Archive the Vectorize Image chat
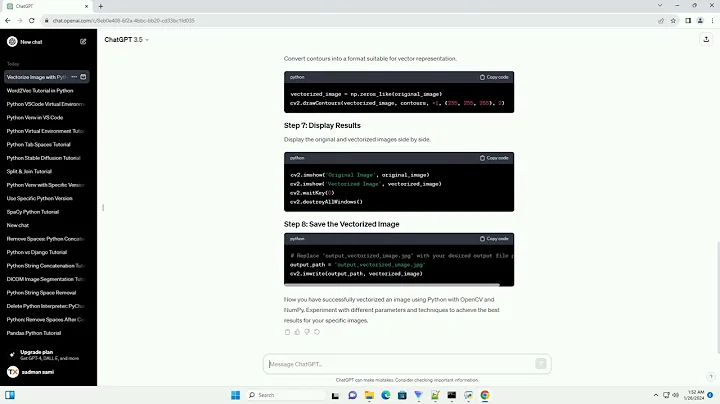 click(x=83, y=77)
